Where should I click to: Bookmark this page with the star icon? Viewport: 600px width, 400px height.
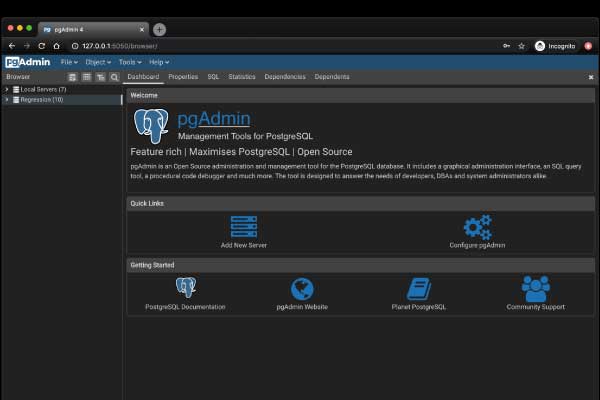(522, 46)
